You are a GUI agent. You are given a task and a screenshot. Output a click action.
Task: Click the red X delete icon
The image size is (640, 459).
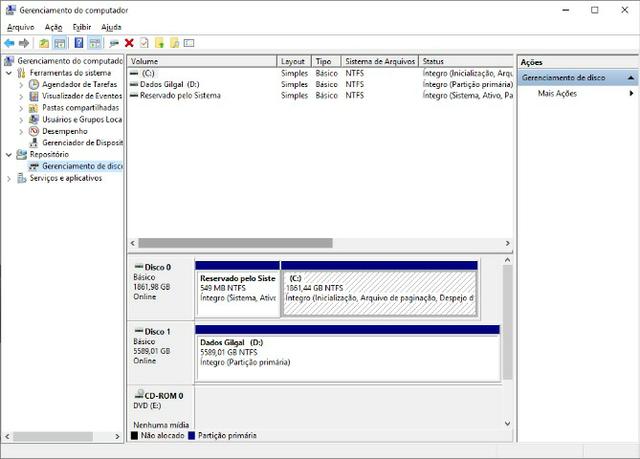129,43
